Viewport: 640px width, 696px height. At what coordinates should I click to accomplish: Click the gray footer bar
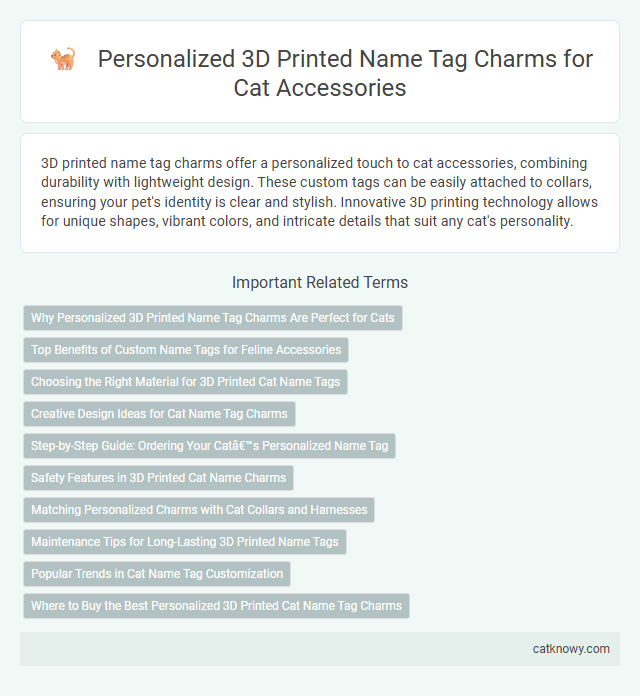coord(320,649)
